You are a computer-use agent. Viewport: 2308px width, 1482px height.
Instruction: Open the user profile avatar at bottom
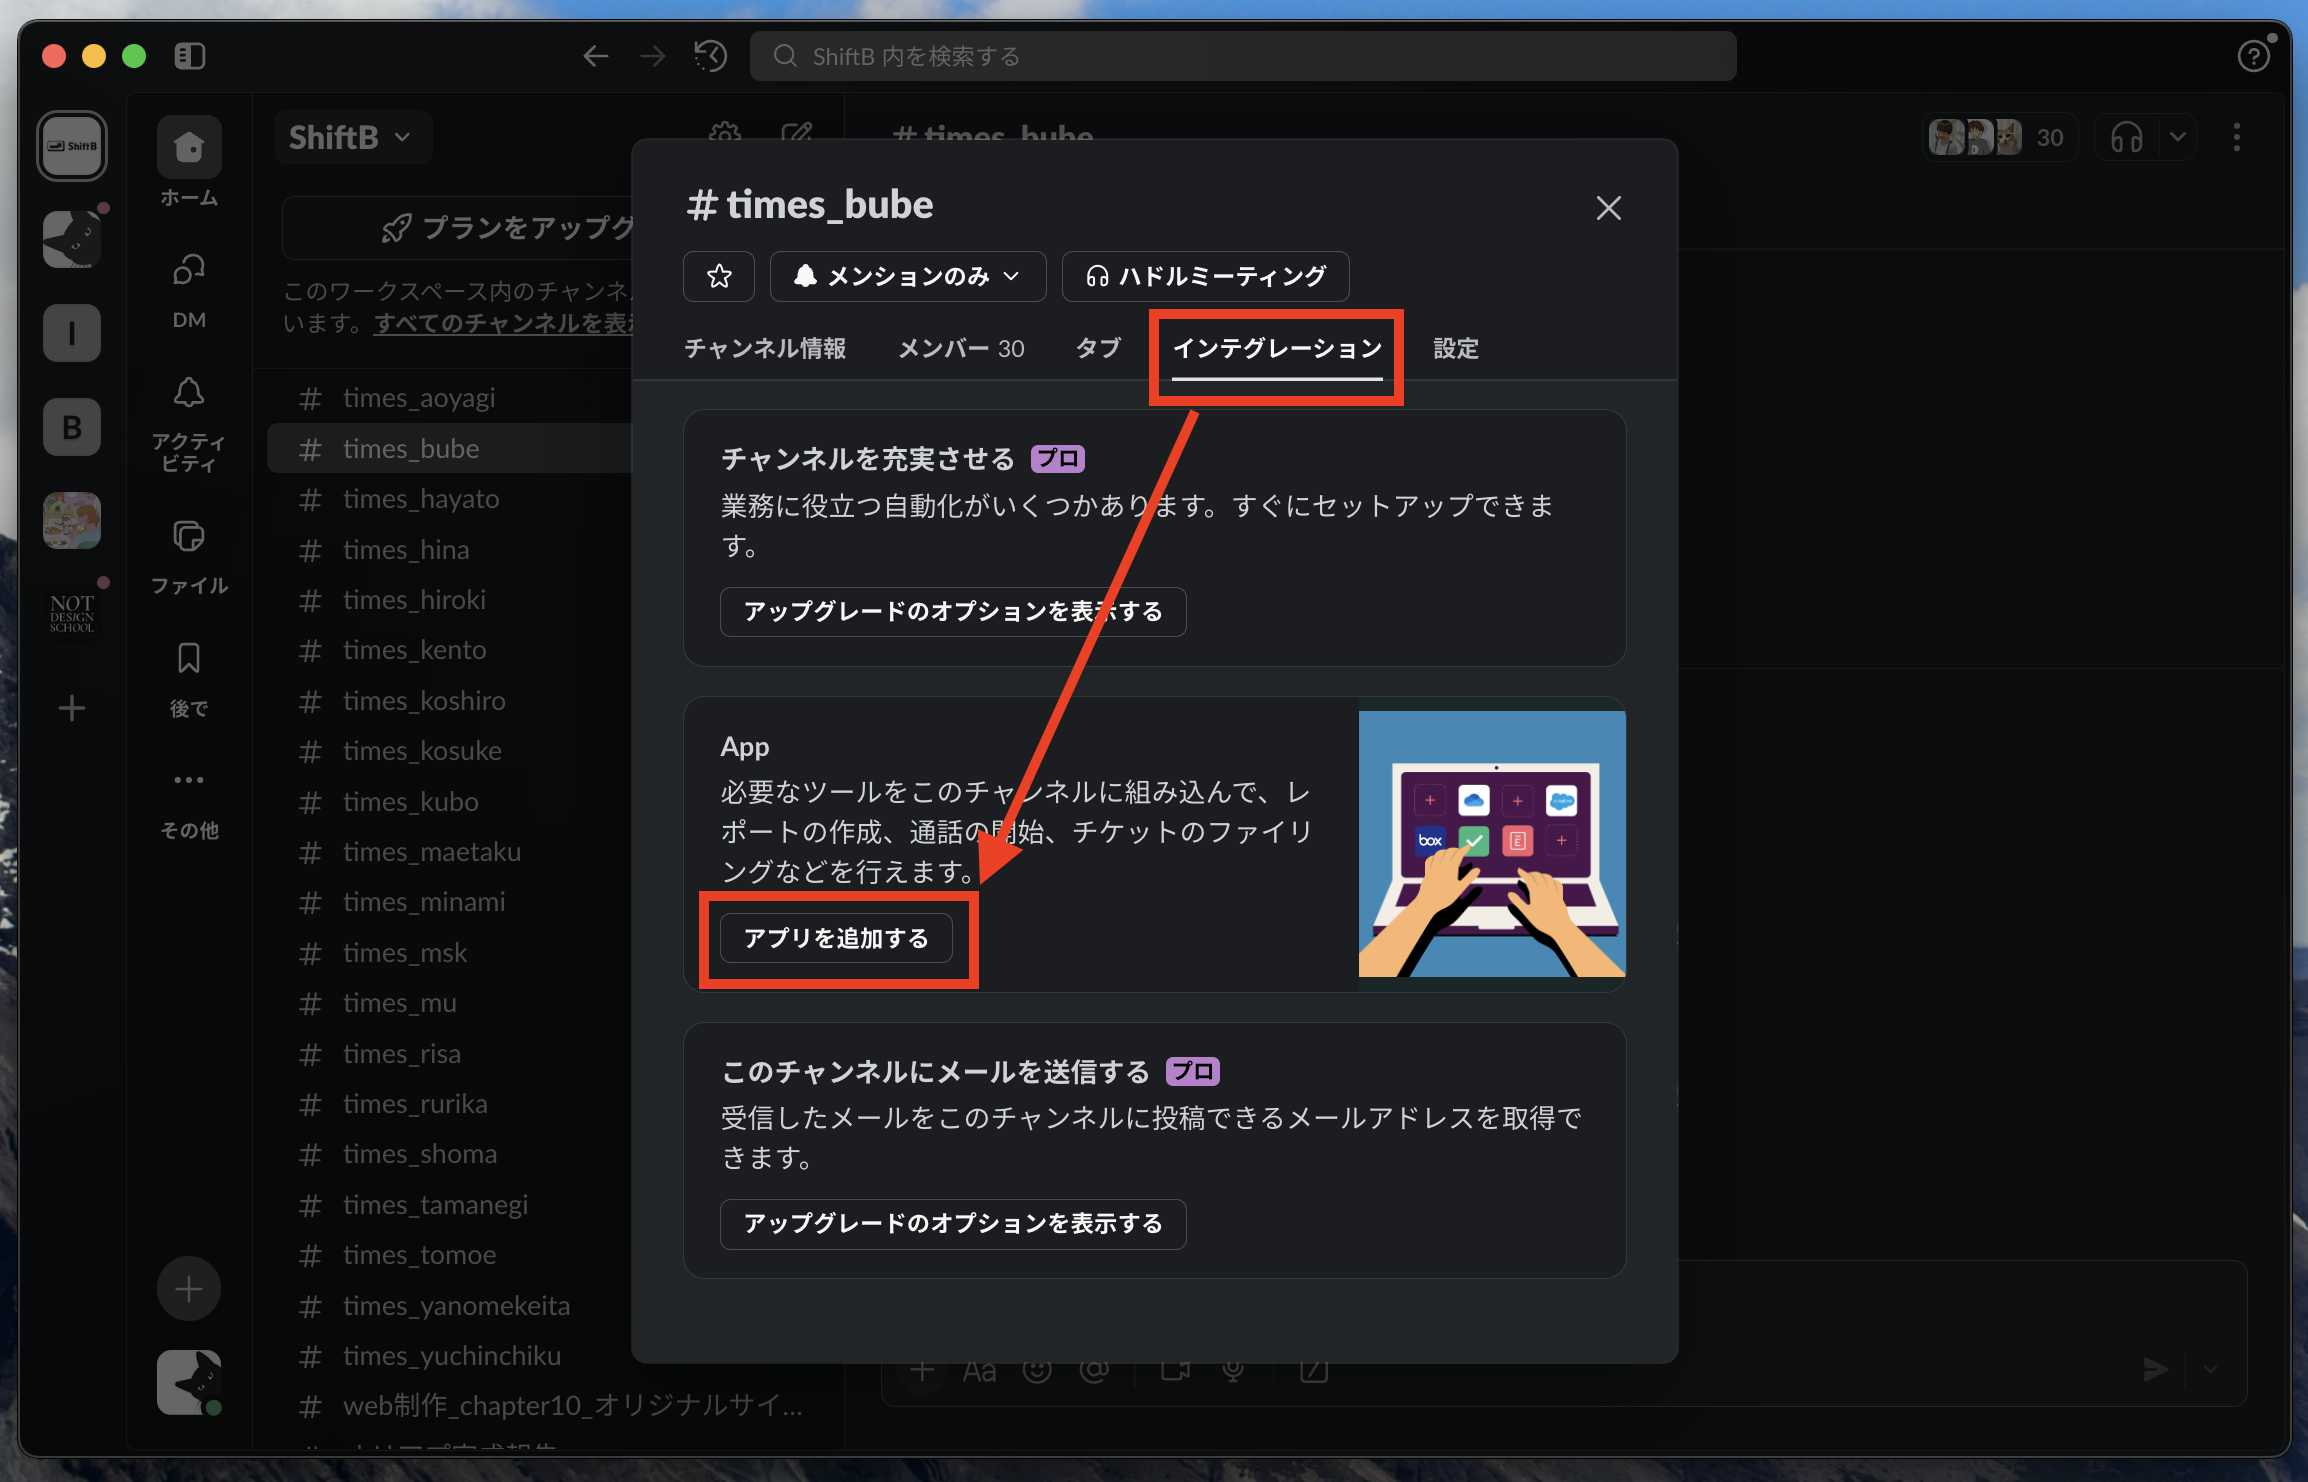189,1382
